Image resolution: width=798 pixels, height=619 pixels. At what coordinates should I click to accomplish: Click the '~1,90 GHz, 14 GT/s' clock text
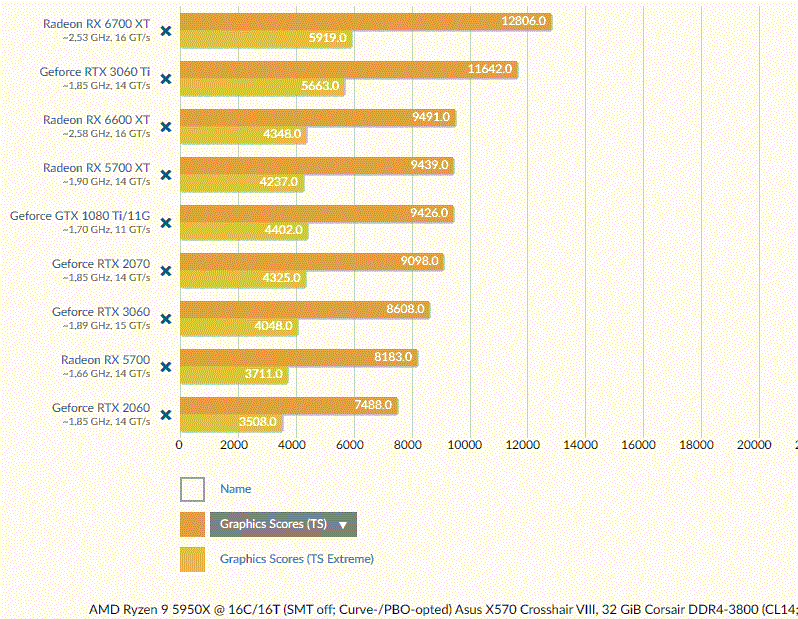[x=106, y=182]
